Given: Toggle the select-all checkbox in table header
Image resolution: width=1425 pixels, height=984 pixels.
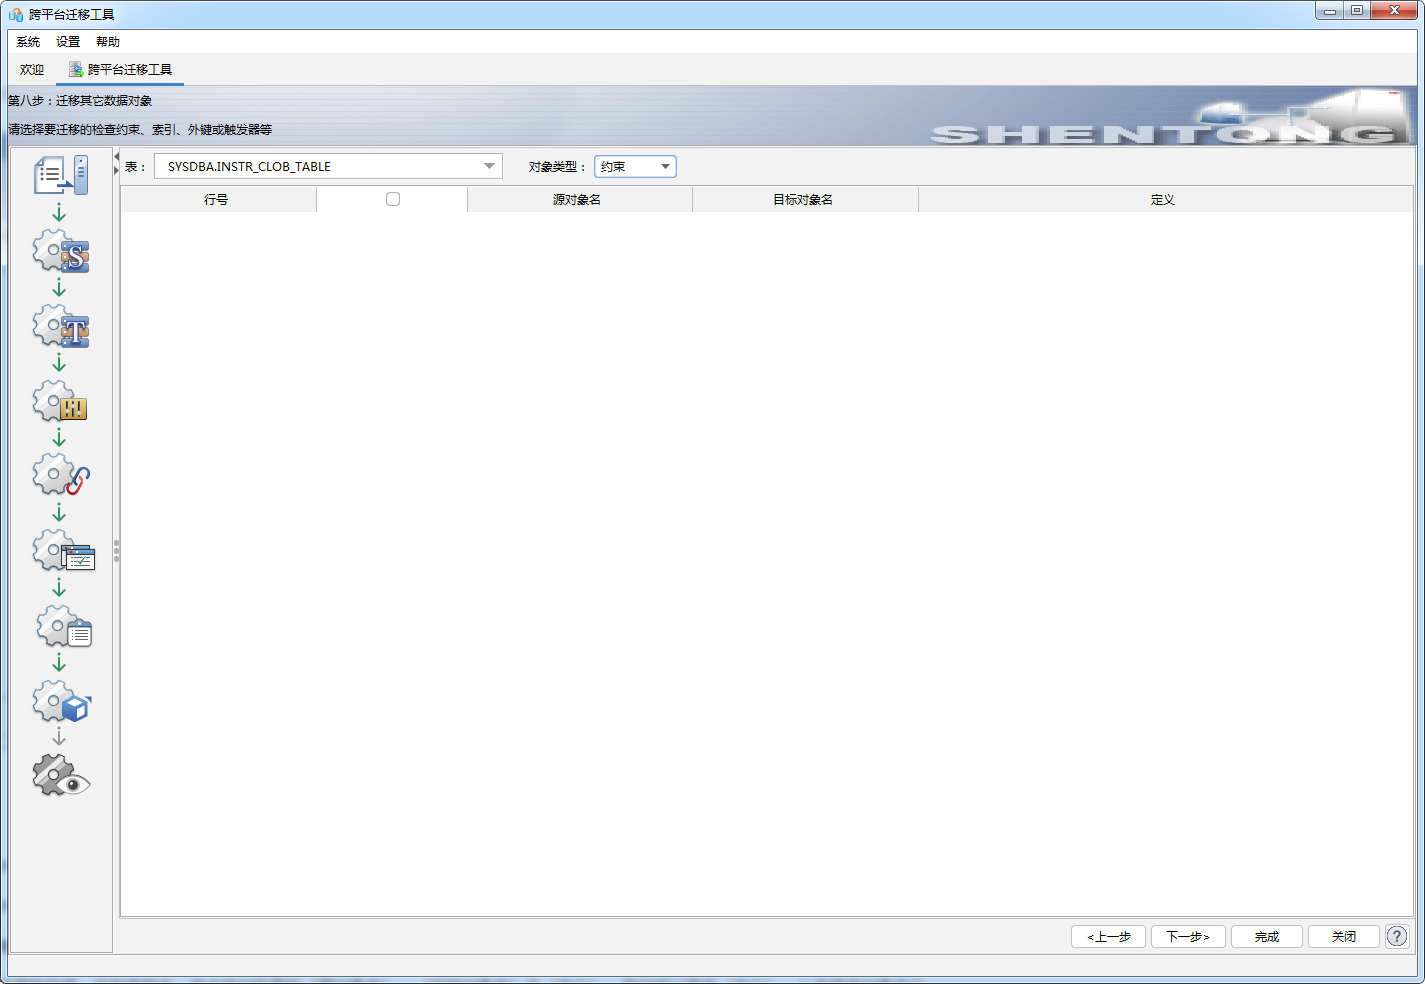Looking at the screenshot, I should pos(392,199).
